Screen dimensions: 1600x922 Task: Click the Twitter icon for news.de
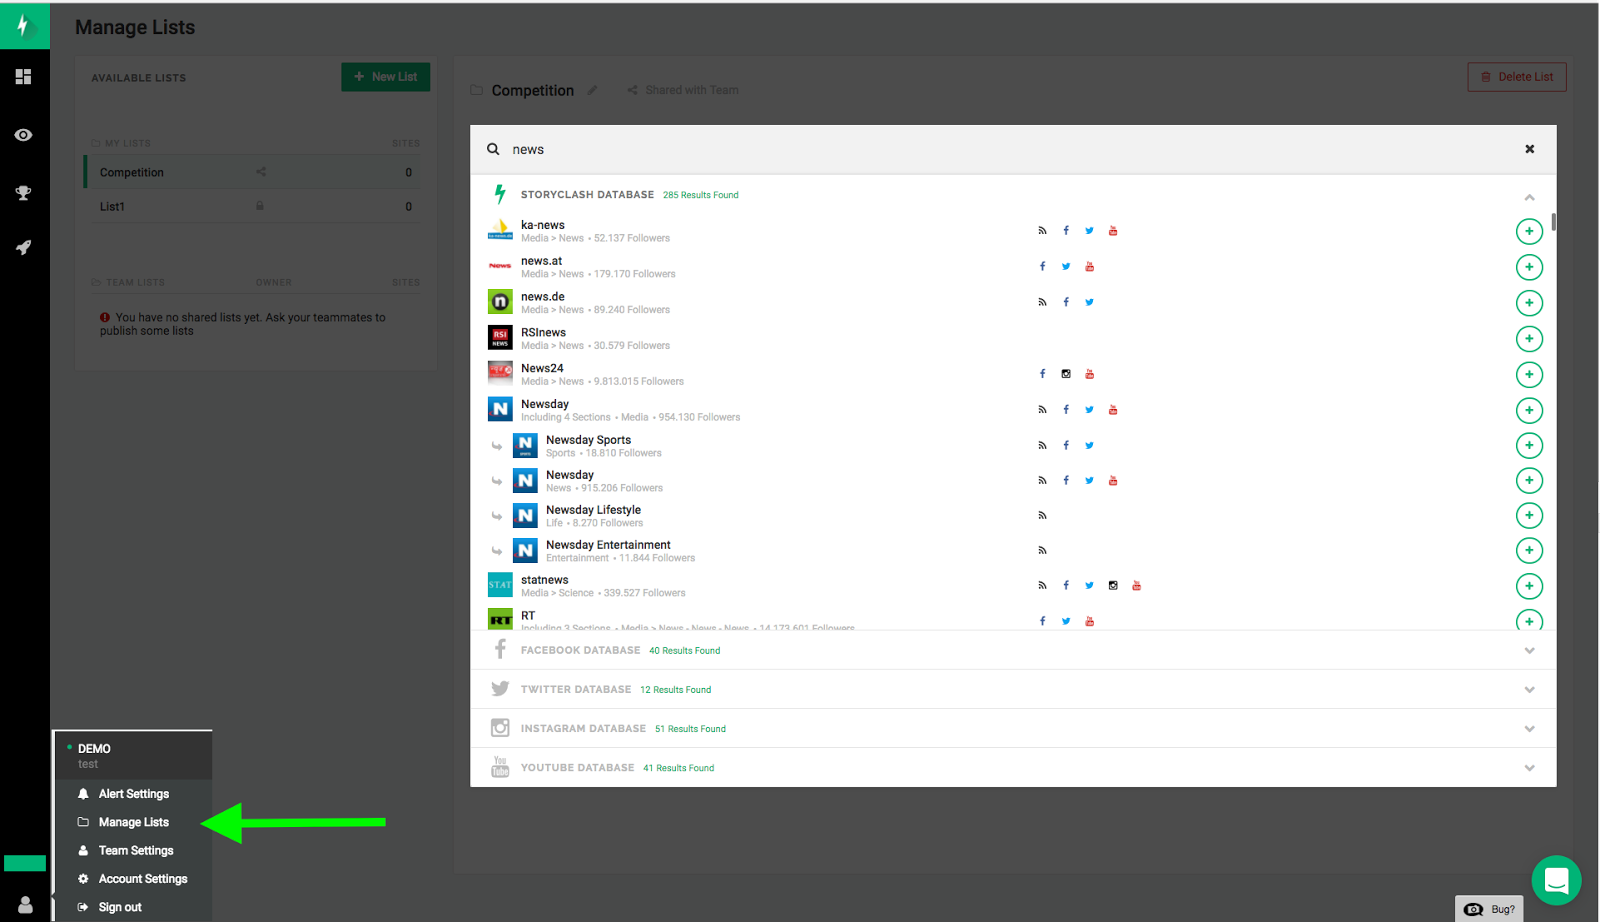tap(1089, 302)
